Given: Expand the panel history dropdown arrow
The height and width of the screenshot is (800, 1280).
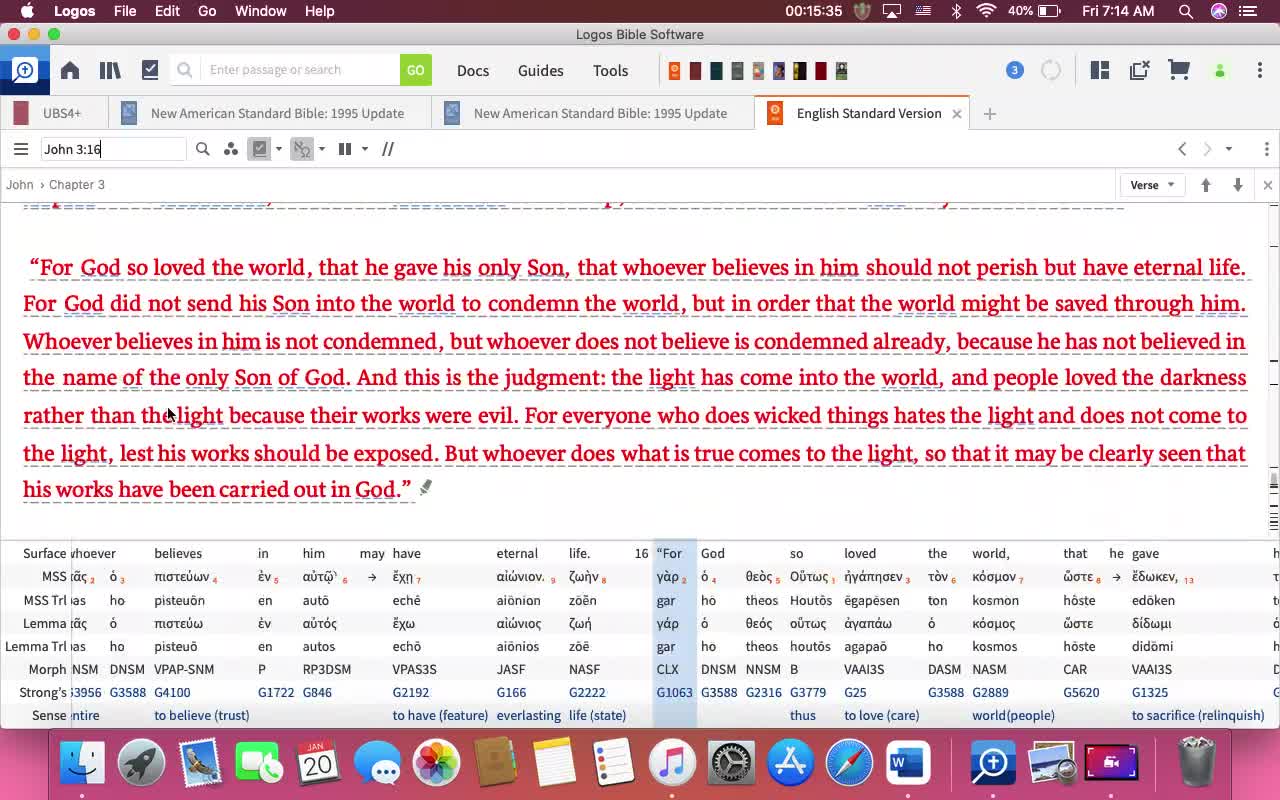Looking at the screenshot, I should tap(1229, 149).
